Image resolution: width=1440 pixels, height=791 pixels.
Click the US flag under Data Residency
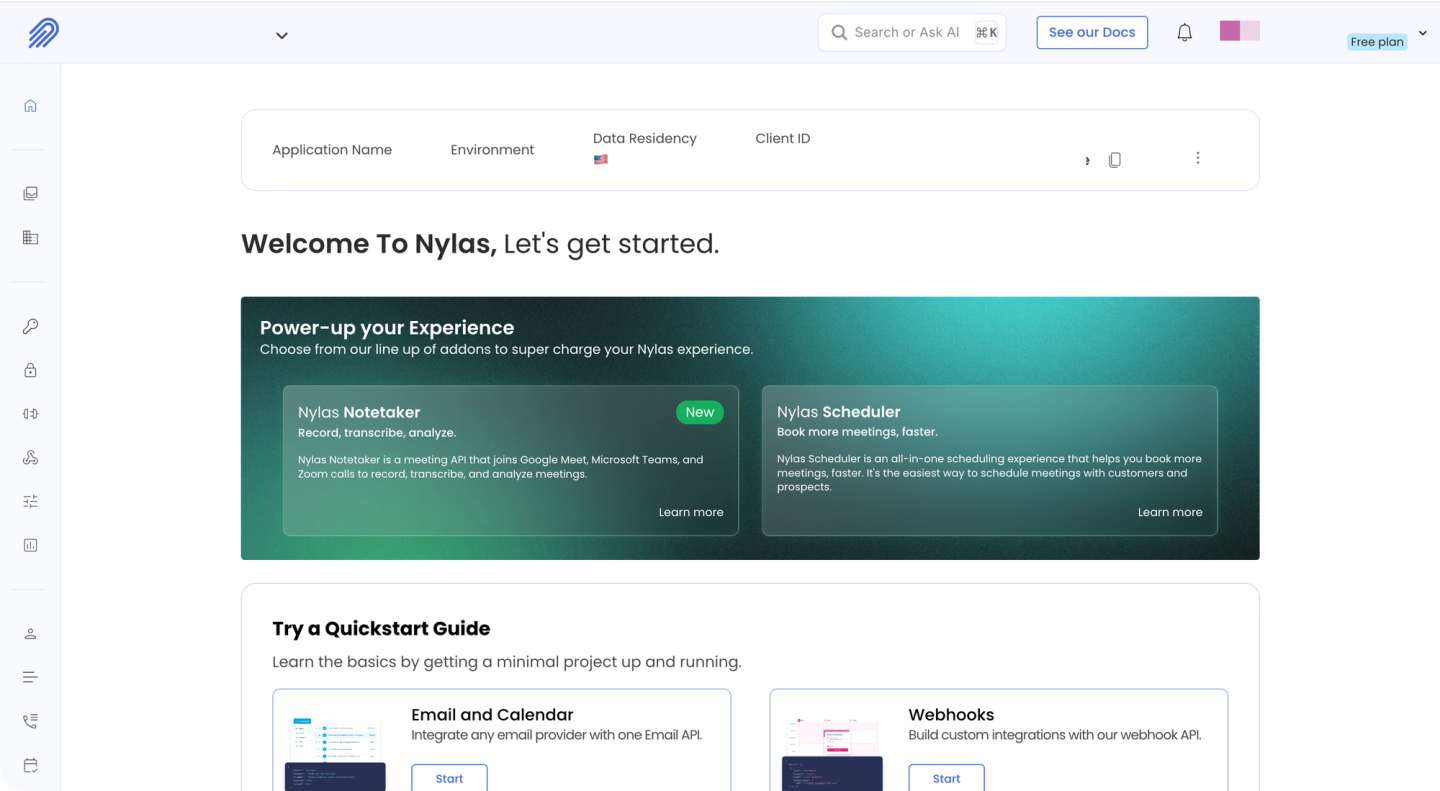click(600, 159)
